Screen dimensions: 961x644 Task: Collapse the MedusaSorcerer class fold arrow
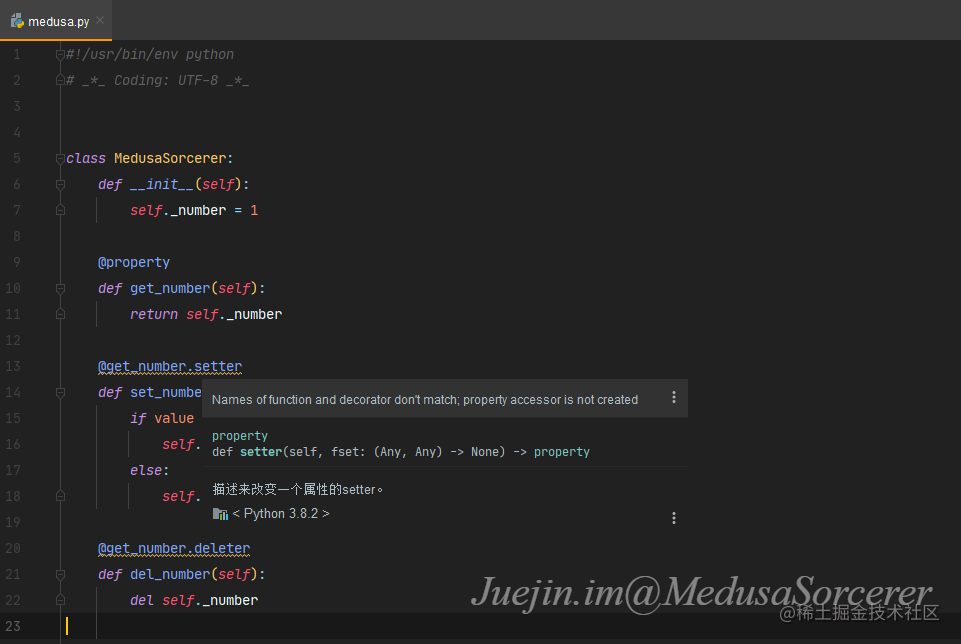pos(59,157)
